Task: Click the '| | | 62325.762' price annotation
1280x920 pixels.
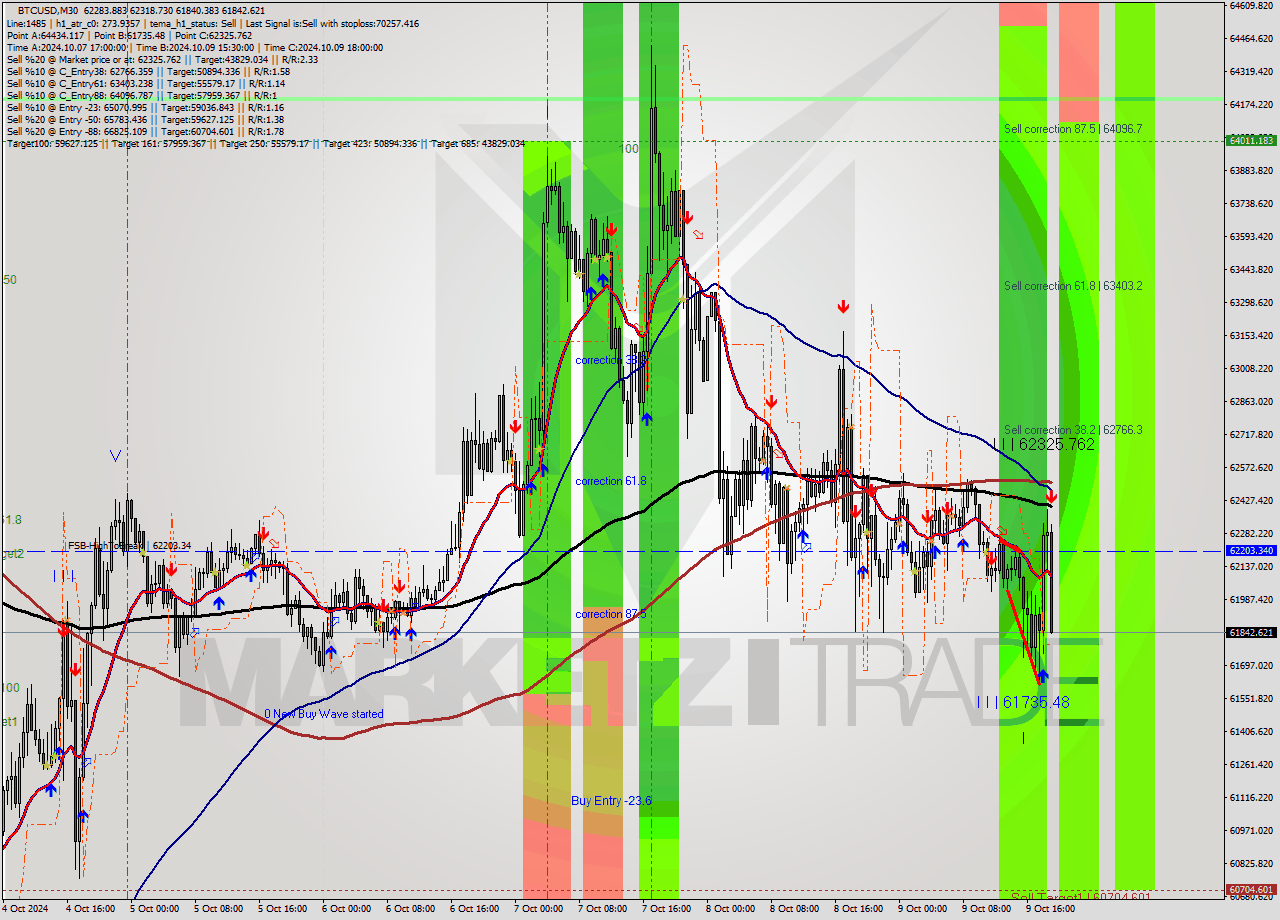Action: tap(1044, 444)
